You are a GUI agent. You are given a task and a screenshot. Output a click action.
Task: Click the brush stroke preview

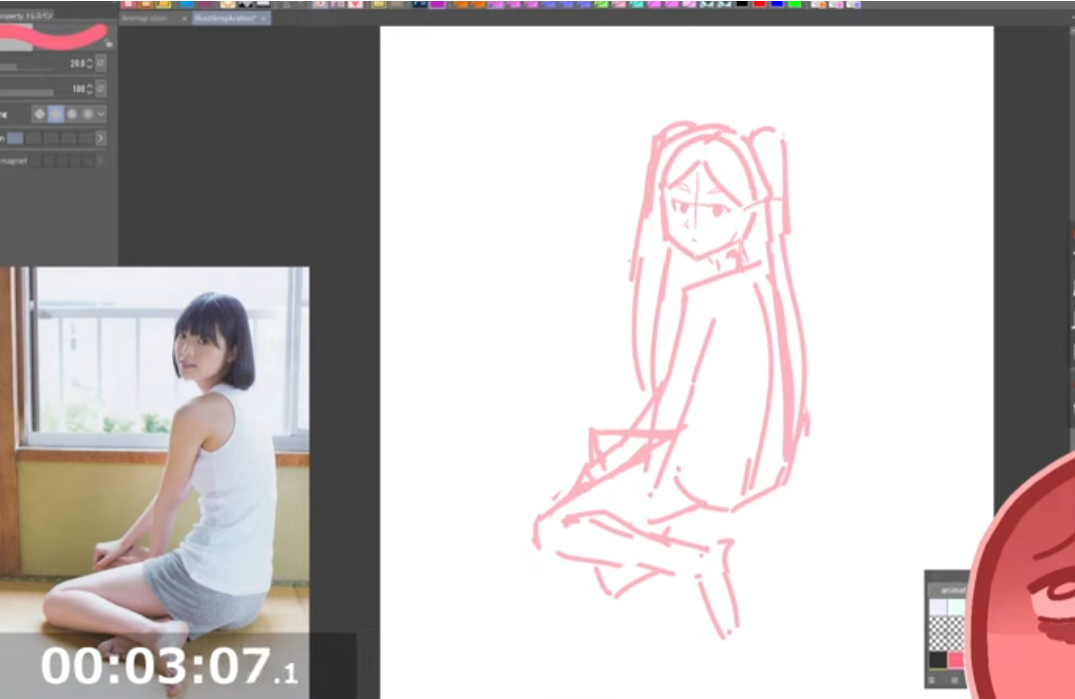(53, 37)
